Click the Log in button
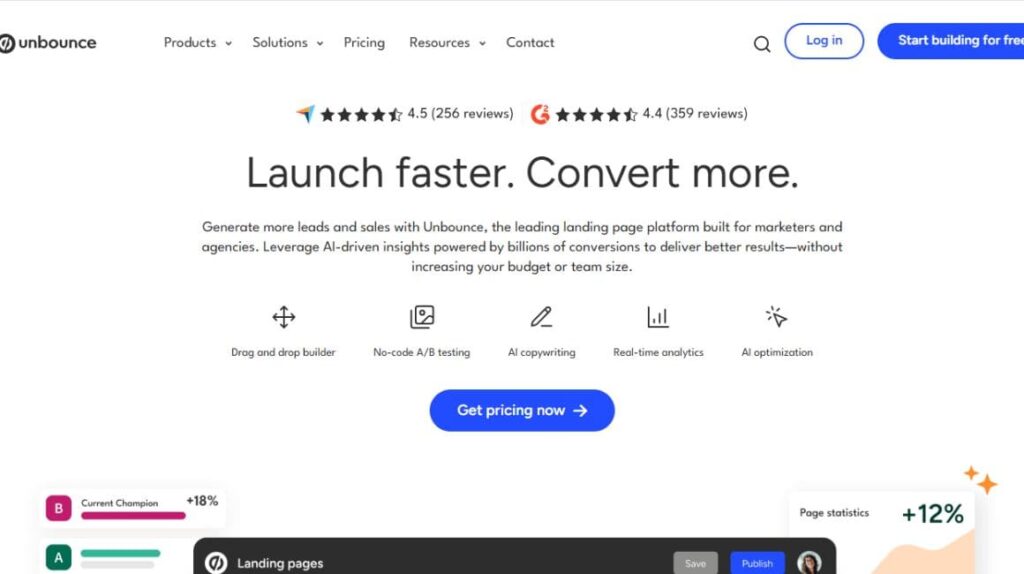The height and width of the screenshot is (574, 1024). click(824, 41)
